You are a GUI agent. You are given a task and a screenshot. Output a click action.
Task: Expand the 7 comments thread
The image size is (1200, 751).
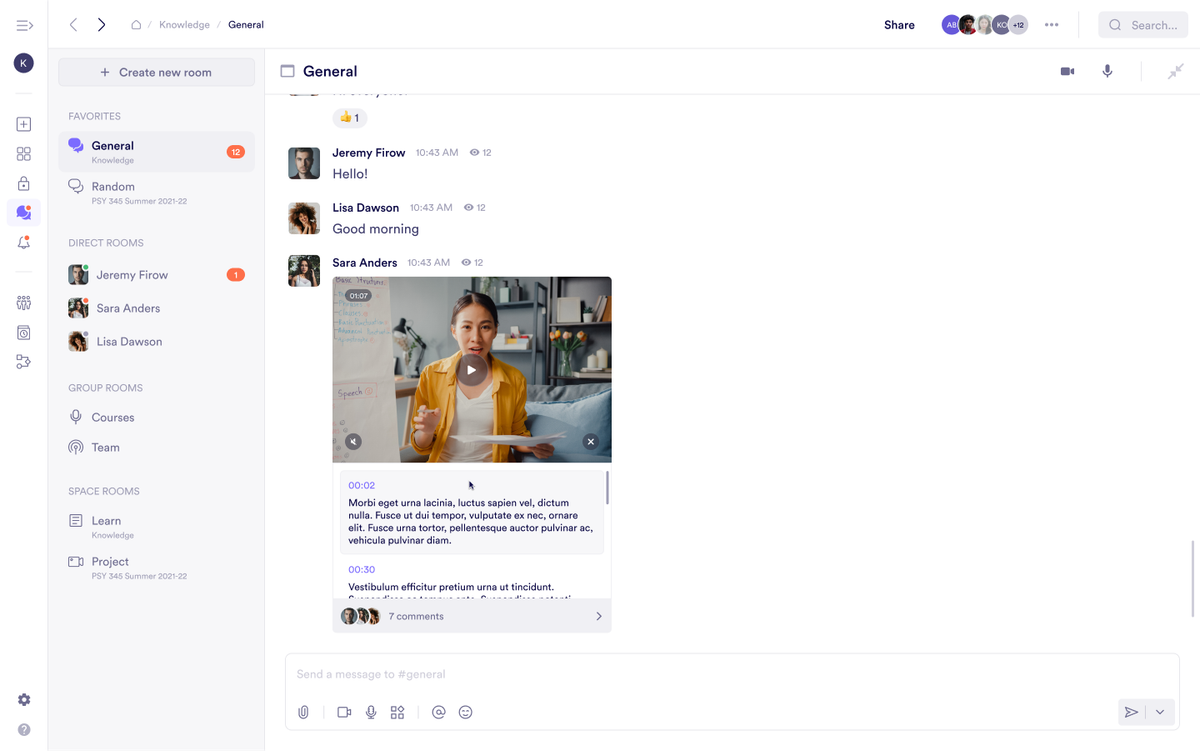pos(472,616)
